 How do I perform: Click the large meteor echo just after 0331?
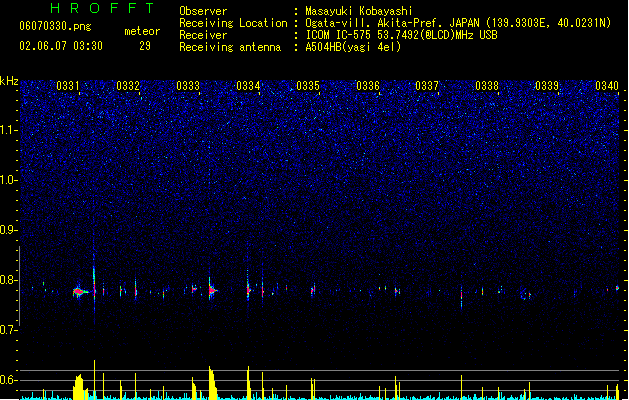(80, 292)
